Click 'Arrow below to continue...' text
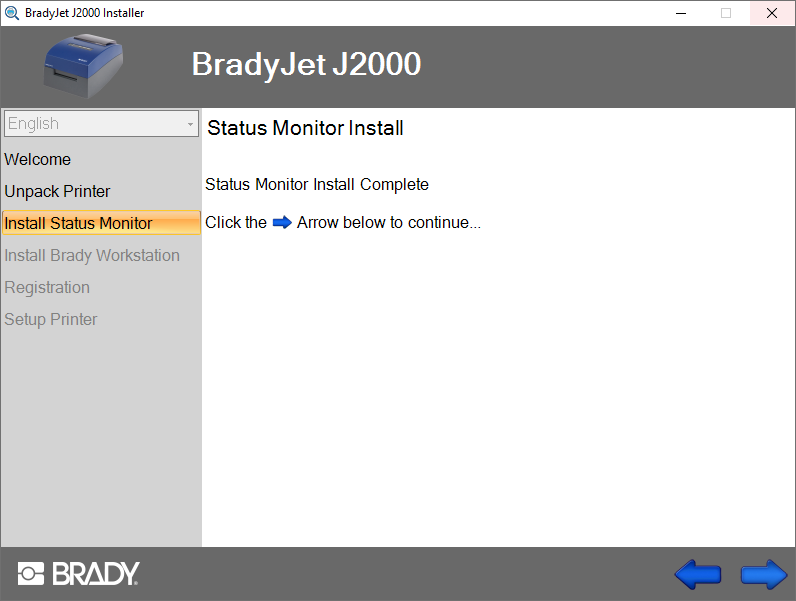796x601 pixels. click(x=389, y=222)
